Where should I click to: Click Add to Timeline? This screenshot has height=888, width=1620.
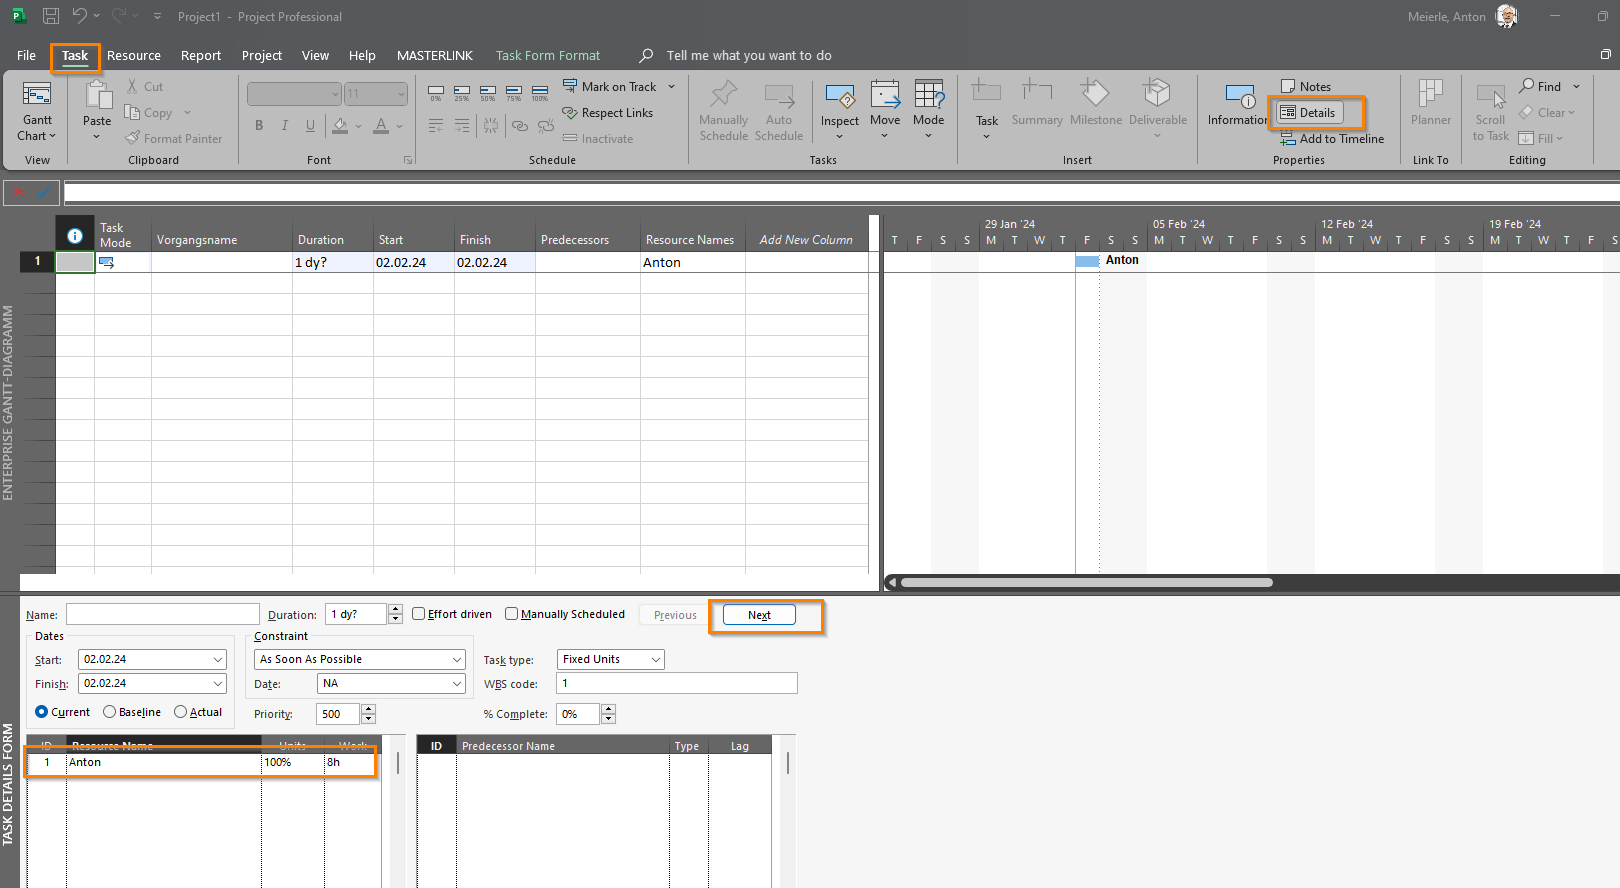(x=1332, y=139)
